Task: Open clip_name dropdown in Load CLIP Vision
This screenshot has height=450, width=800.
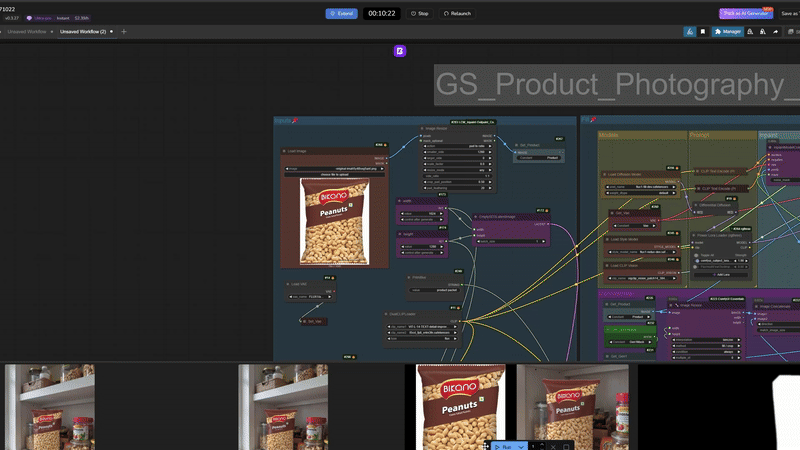Action: 642,279
